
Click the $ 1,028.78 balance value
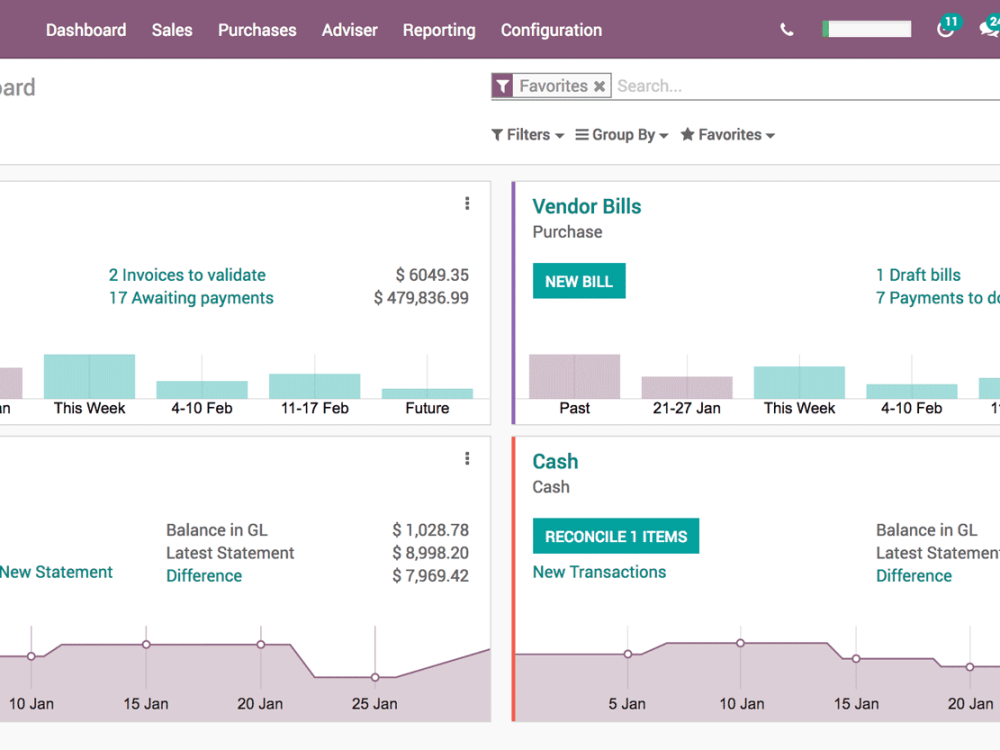coord(430,530)
